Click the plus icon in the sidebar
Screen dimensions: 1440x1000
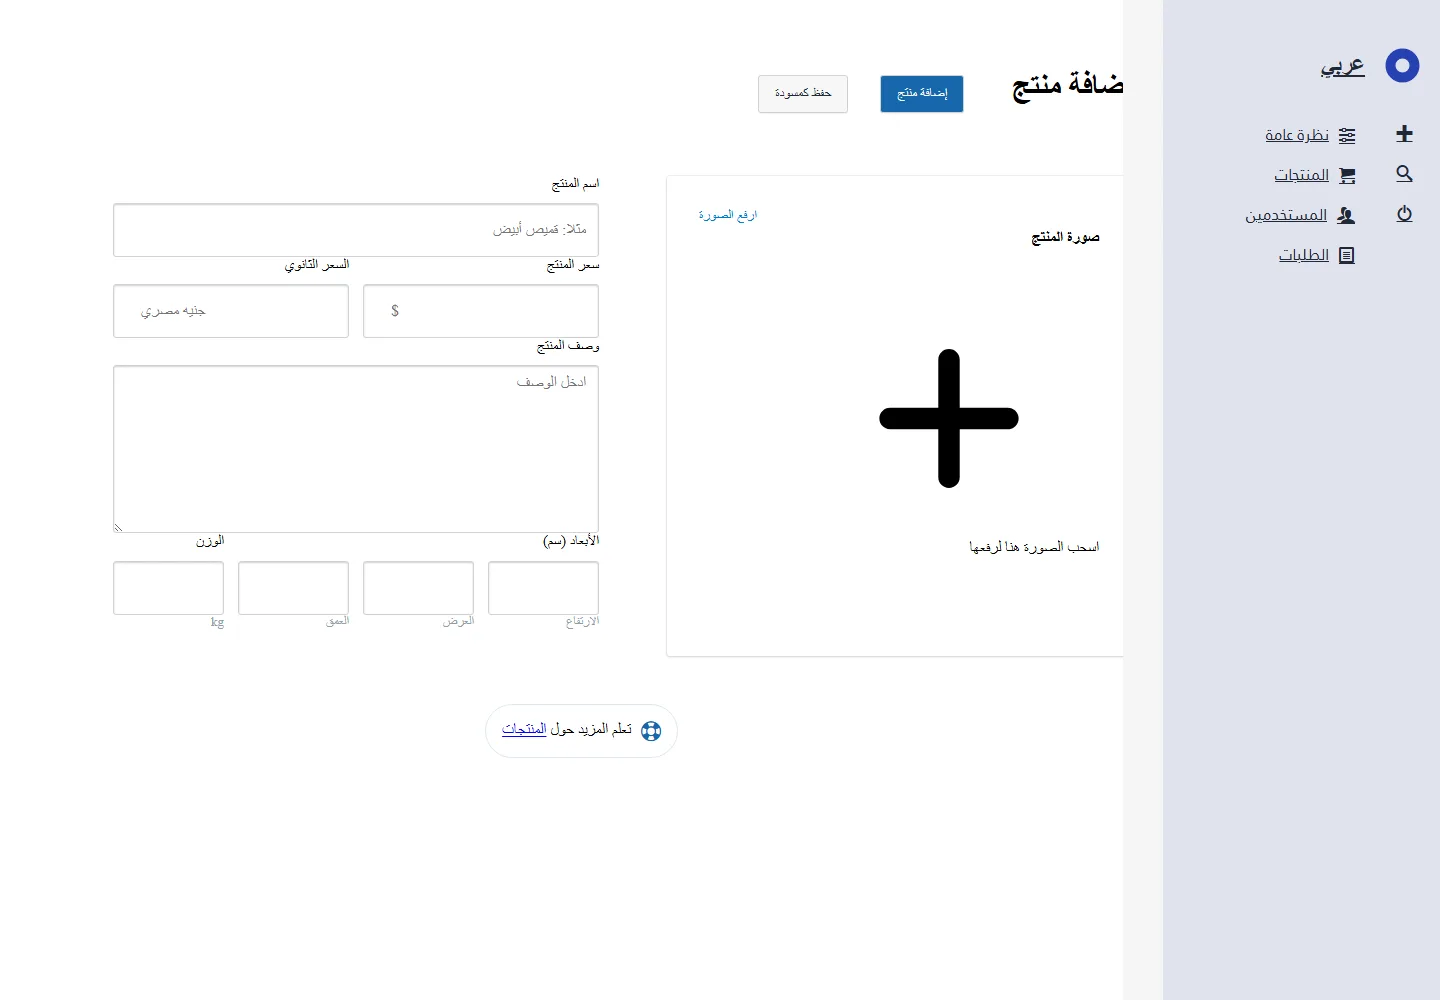(x=1404, y=134)
